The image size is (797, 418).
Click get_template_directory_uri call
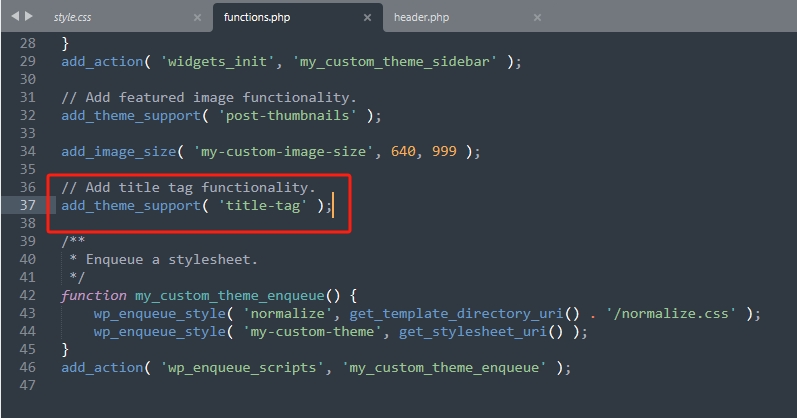[x=456, y=313]
